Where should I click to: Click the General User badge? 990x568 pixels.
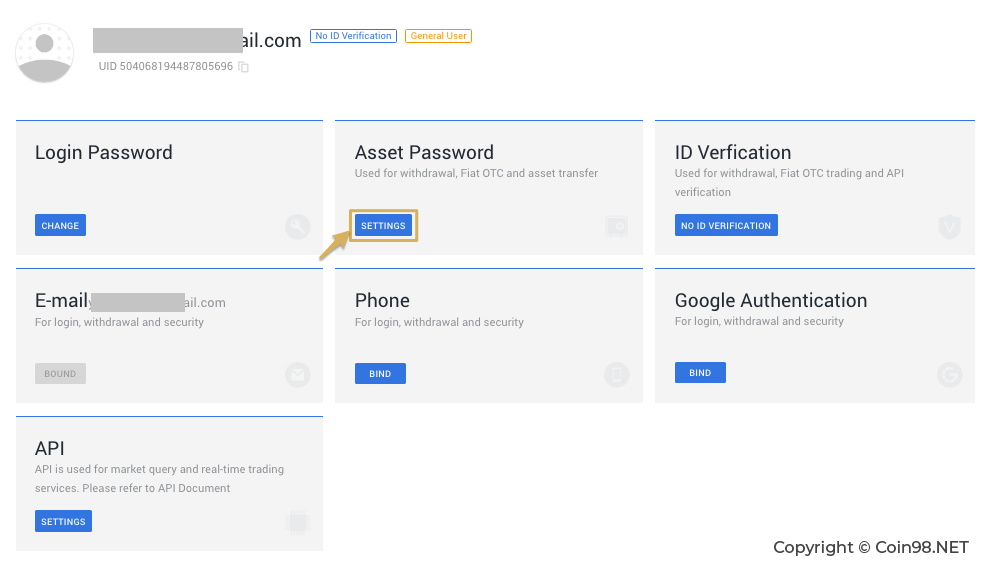pos(438,36)
